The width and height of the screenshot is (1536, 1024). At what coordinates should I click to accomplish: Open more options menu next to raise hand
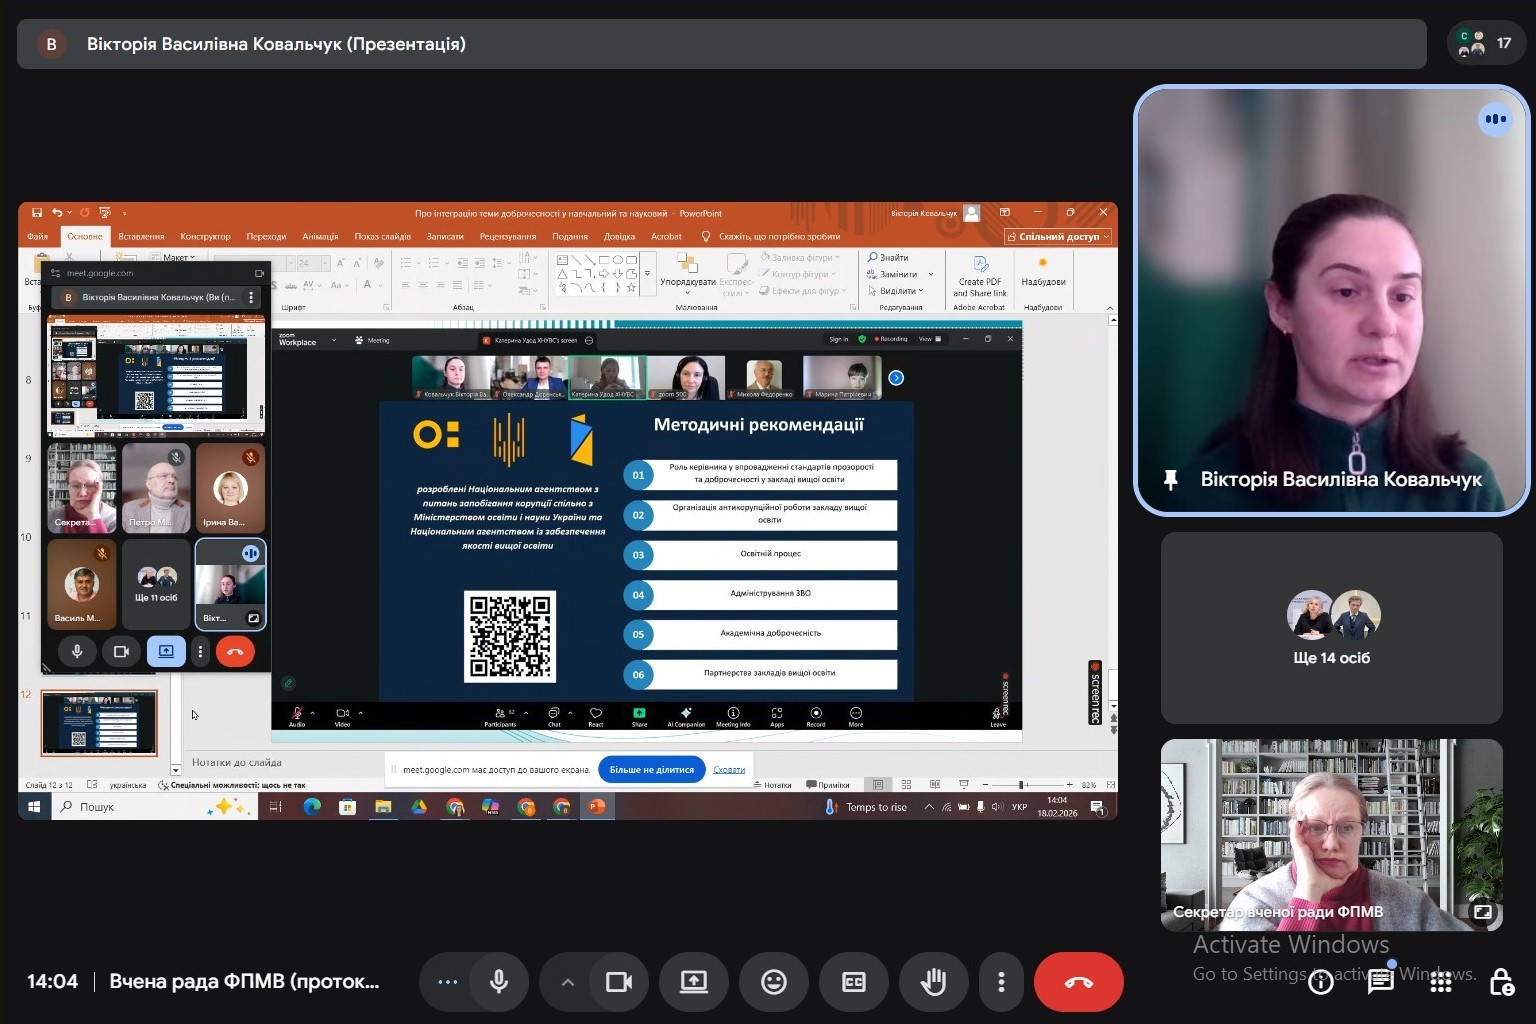(1000, 982)
